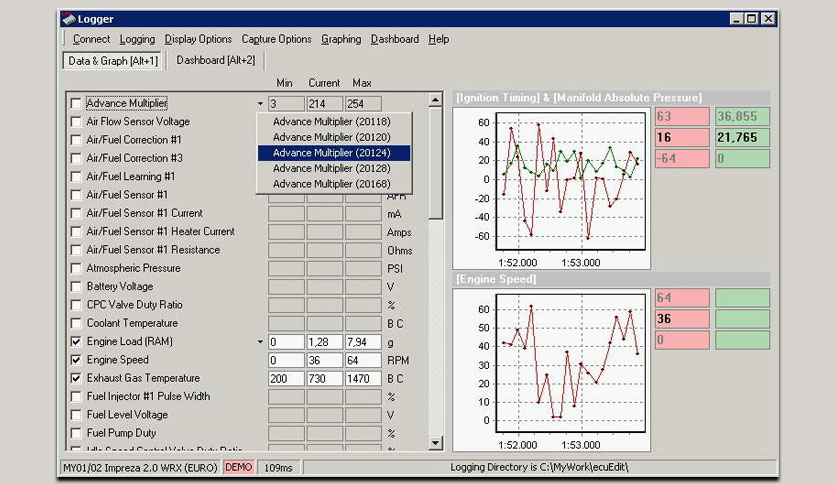Click the parameter list scroll up arrow
Viewport: 836px width, 484px height.
click(436, 100)
